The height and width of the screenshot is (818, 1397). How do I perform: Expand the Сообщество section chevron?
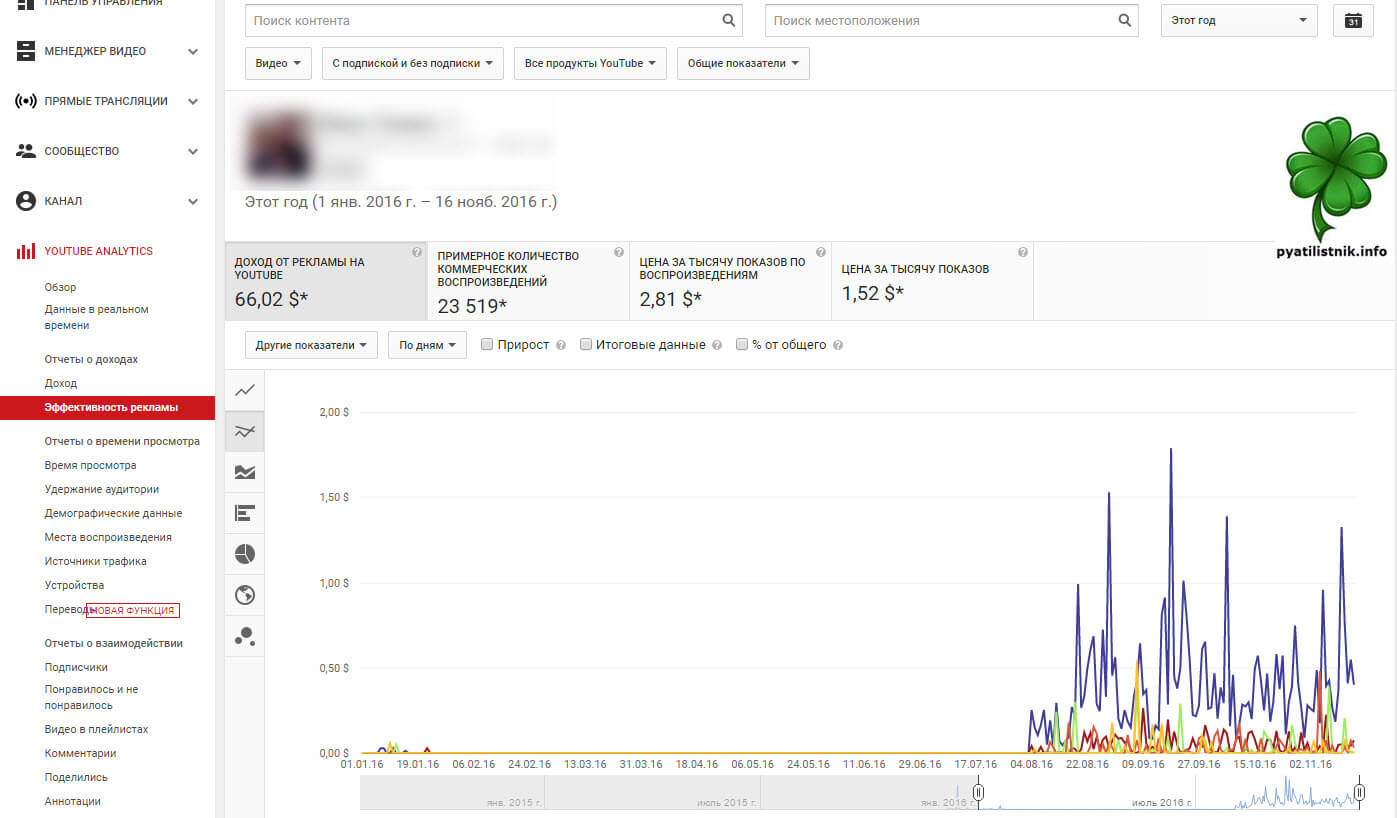point(193,151)
